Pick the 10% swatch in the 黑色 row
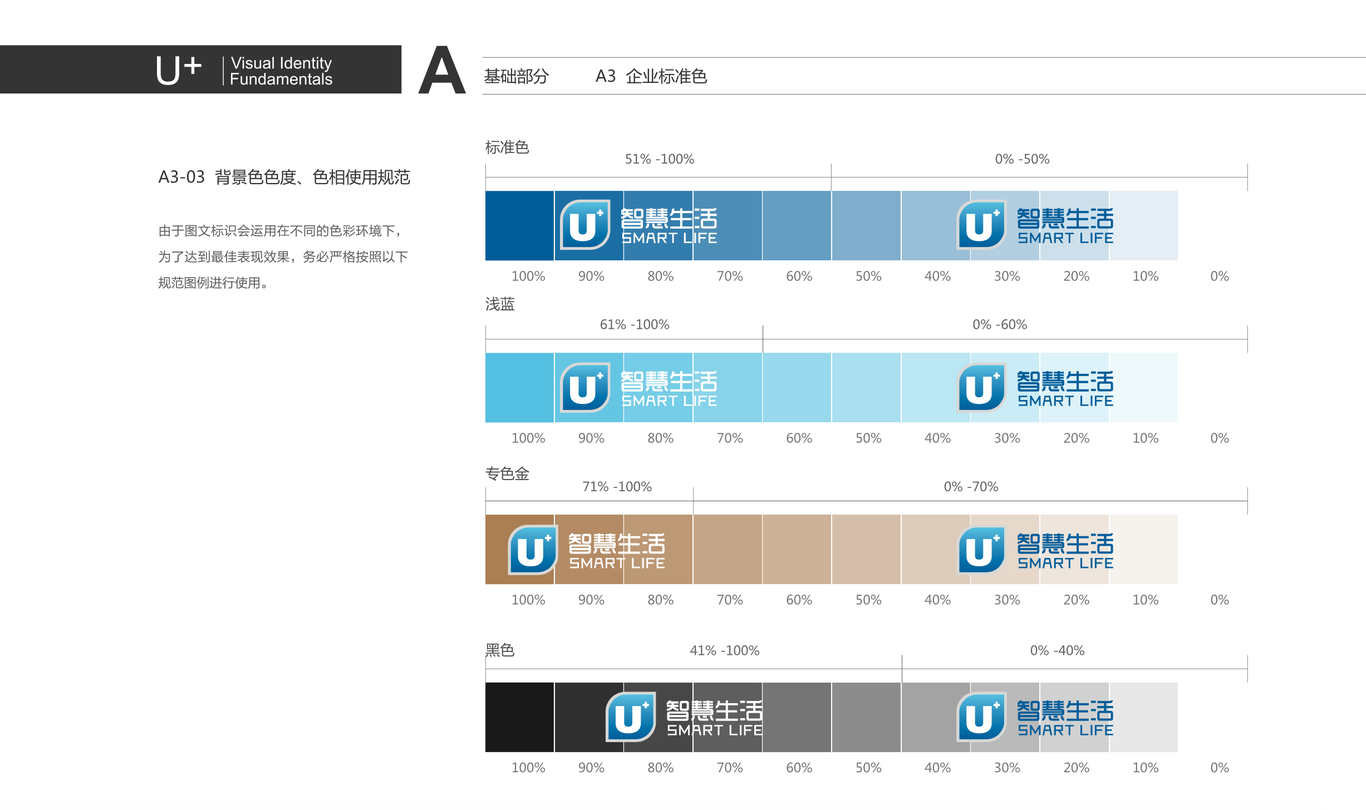 [x=1143, y=717]
